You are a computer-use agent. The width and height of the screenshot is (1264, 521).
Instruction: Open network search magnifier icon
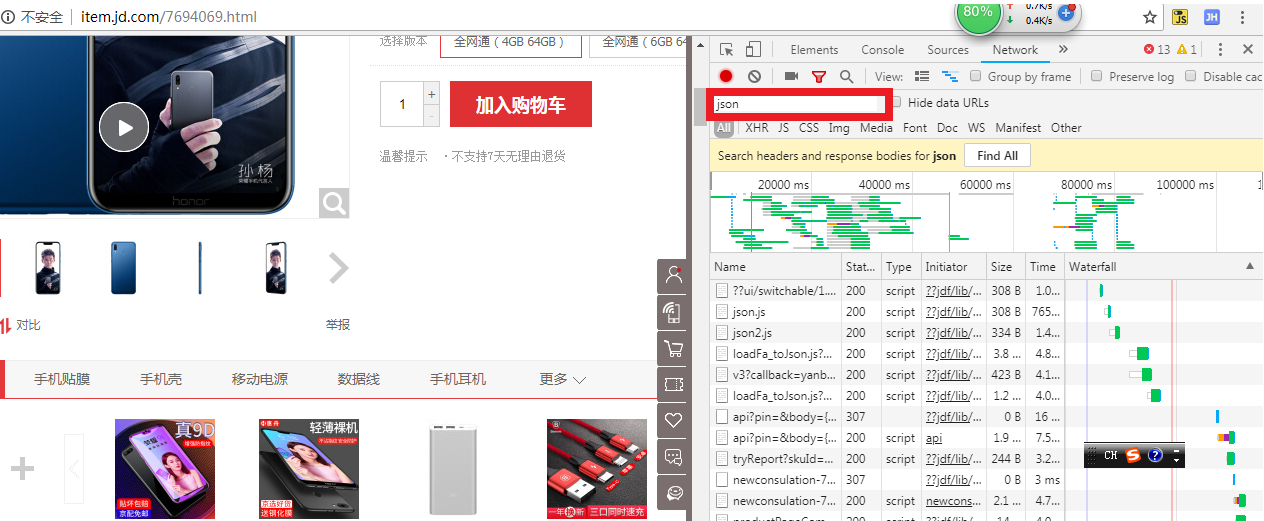click(x=847, y=76)
